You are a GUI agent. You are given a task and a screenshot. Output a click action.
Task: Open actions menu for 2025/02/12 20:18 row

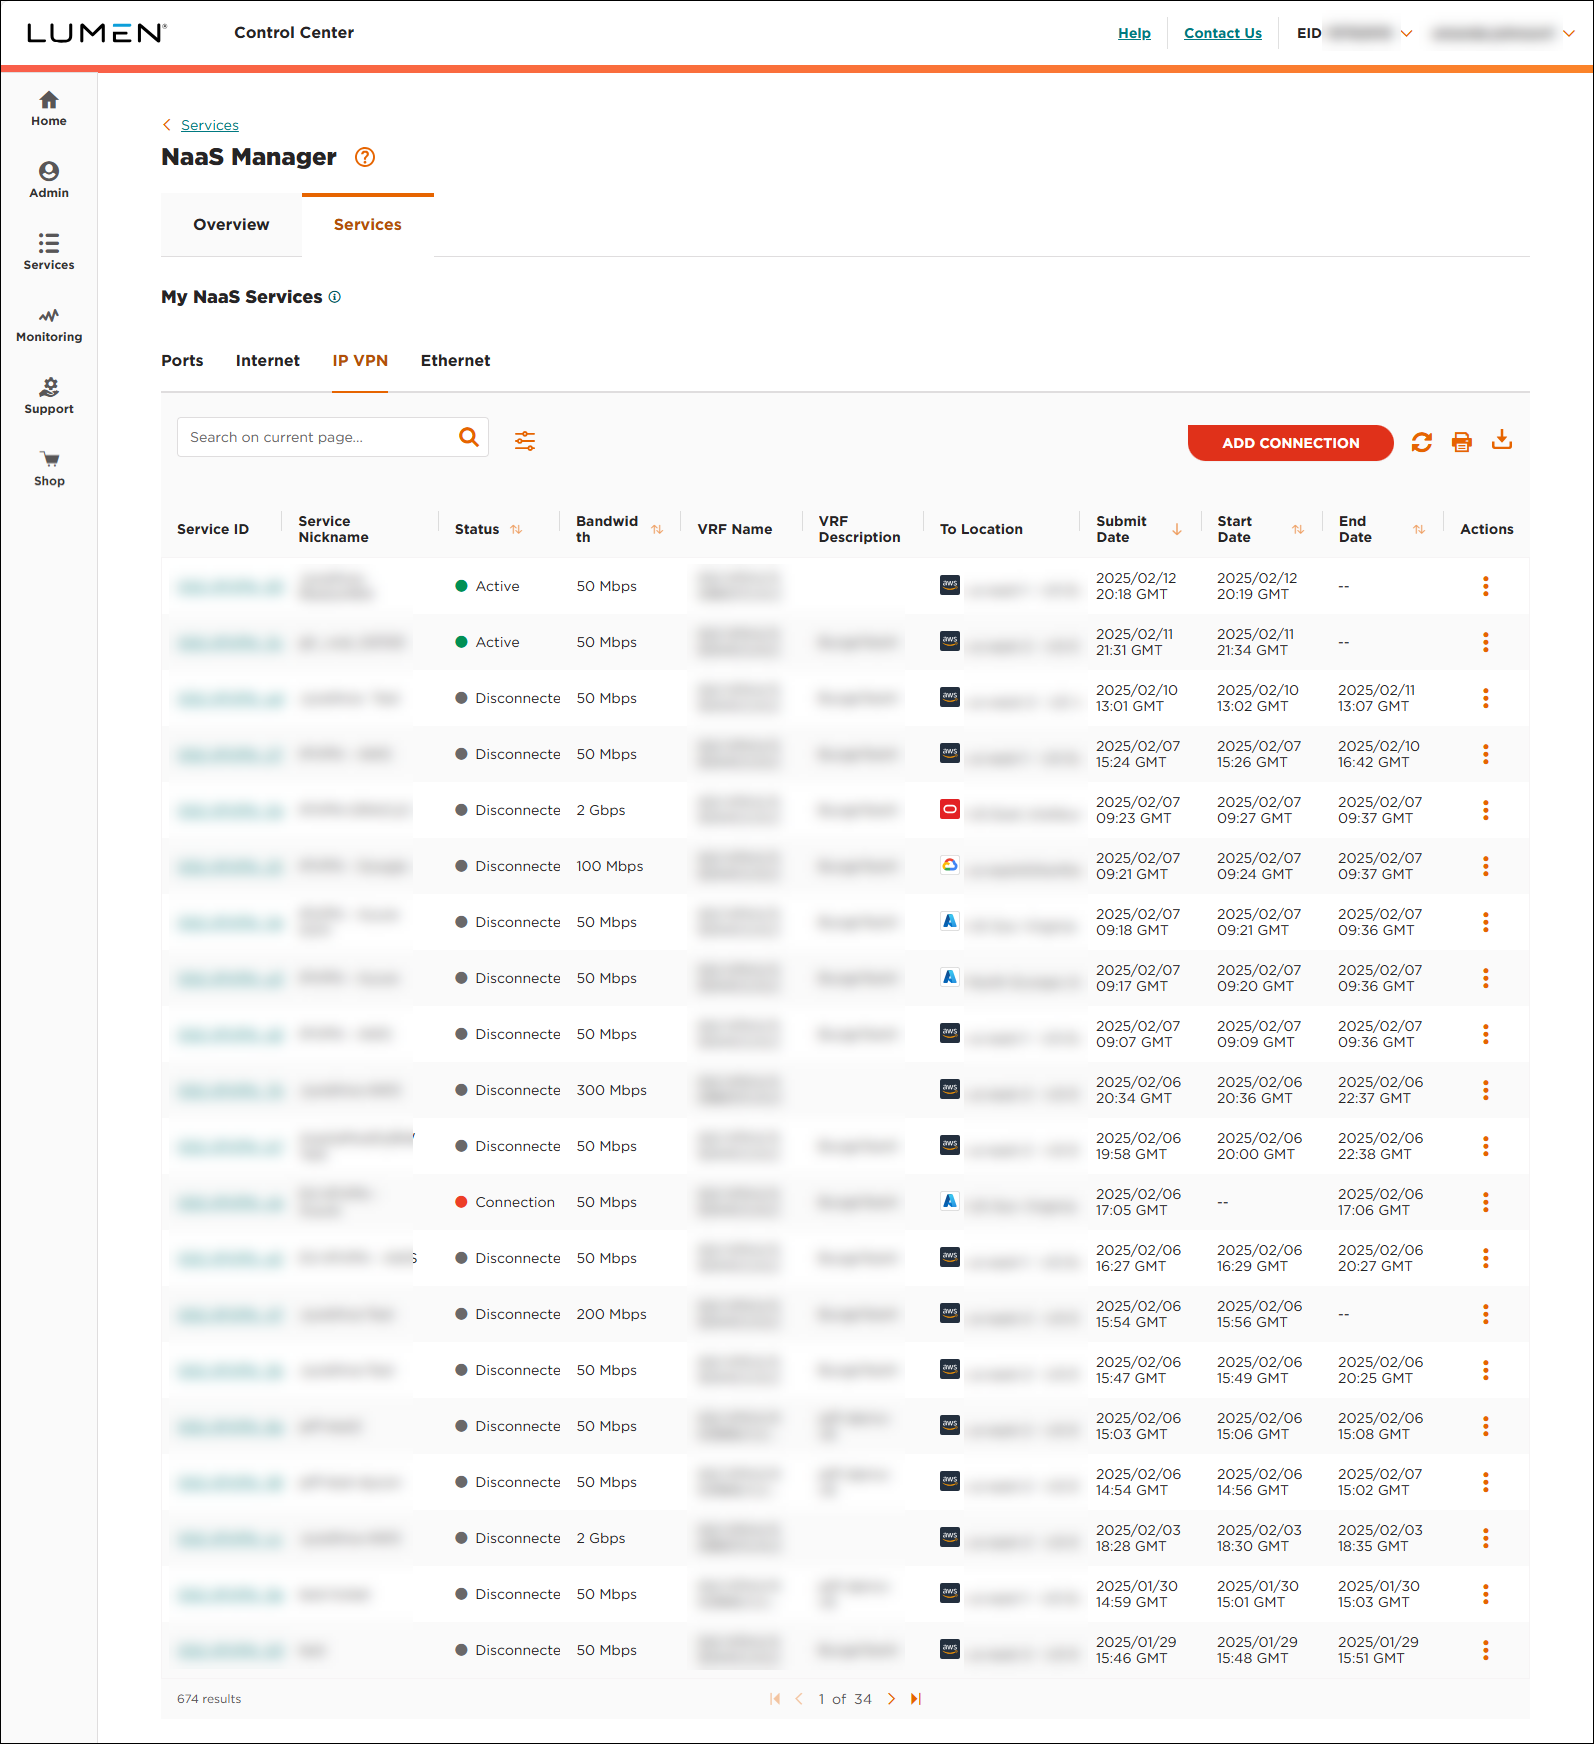coord(1485,586)
